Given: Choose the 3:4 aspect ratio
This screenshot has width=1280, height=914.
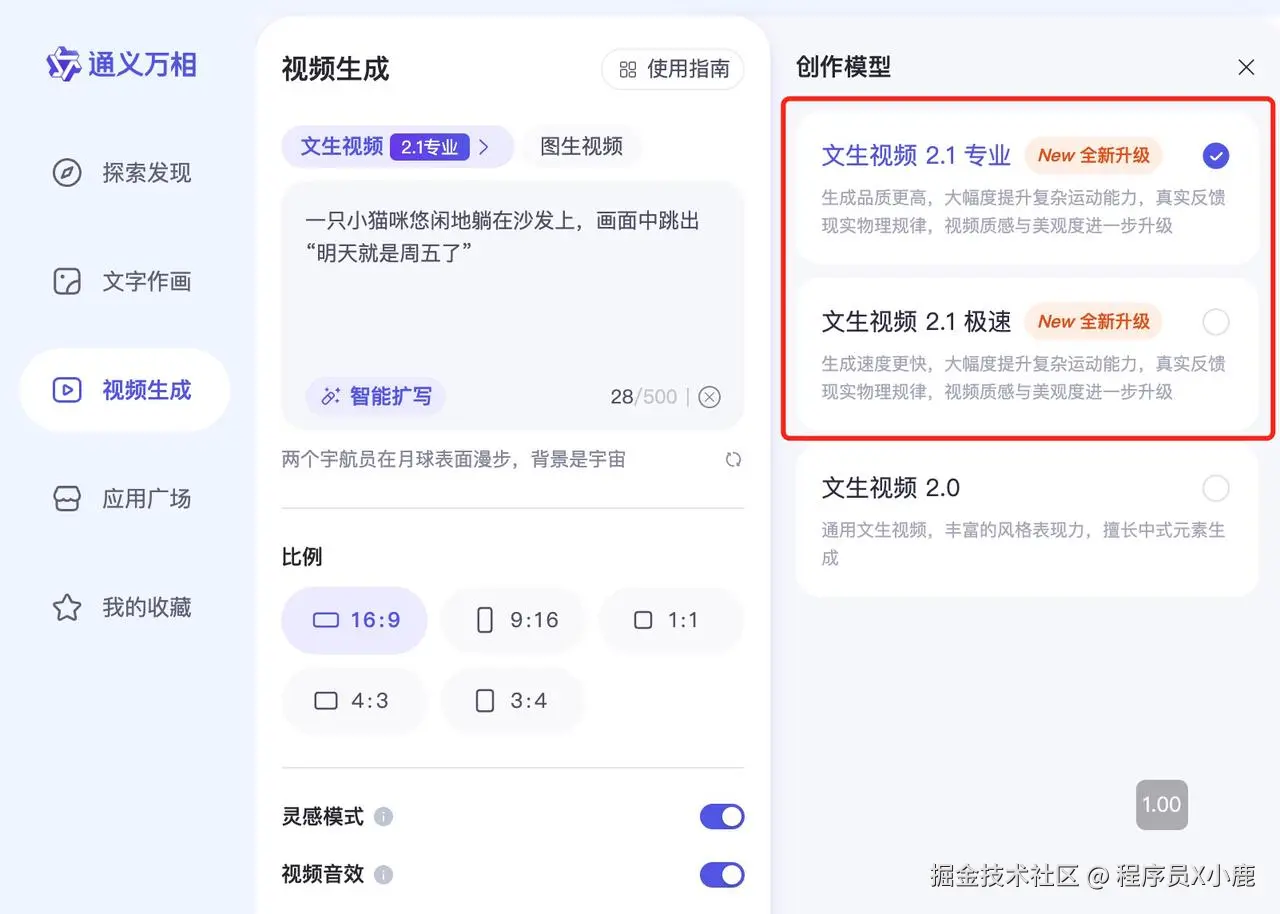Looking at the screenshot, I should [x=513, y=701].
